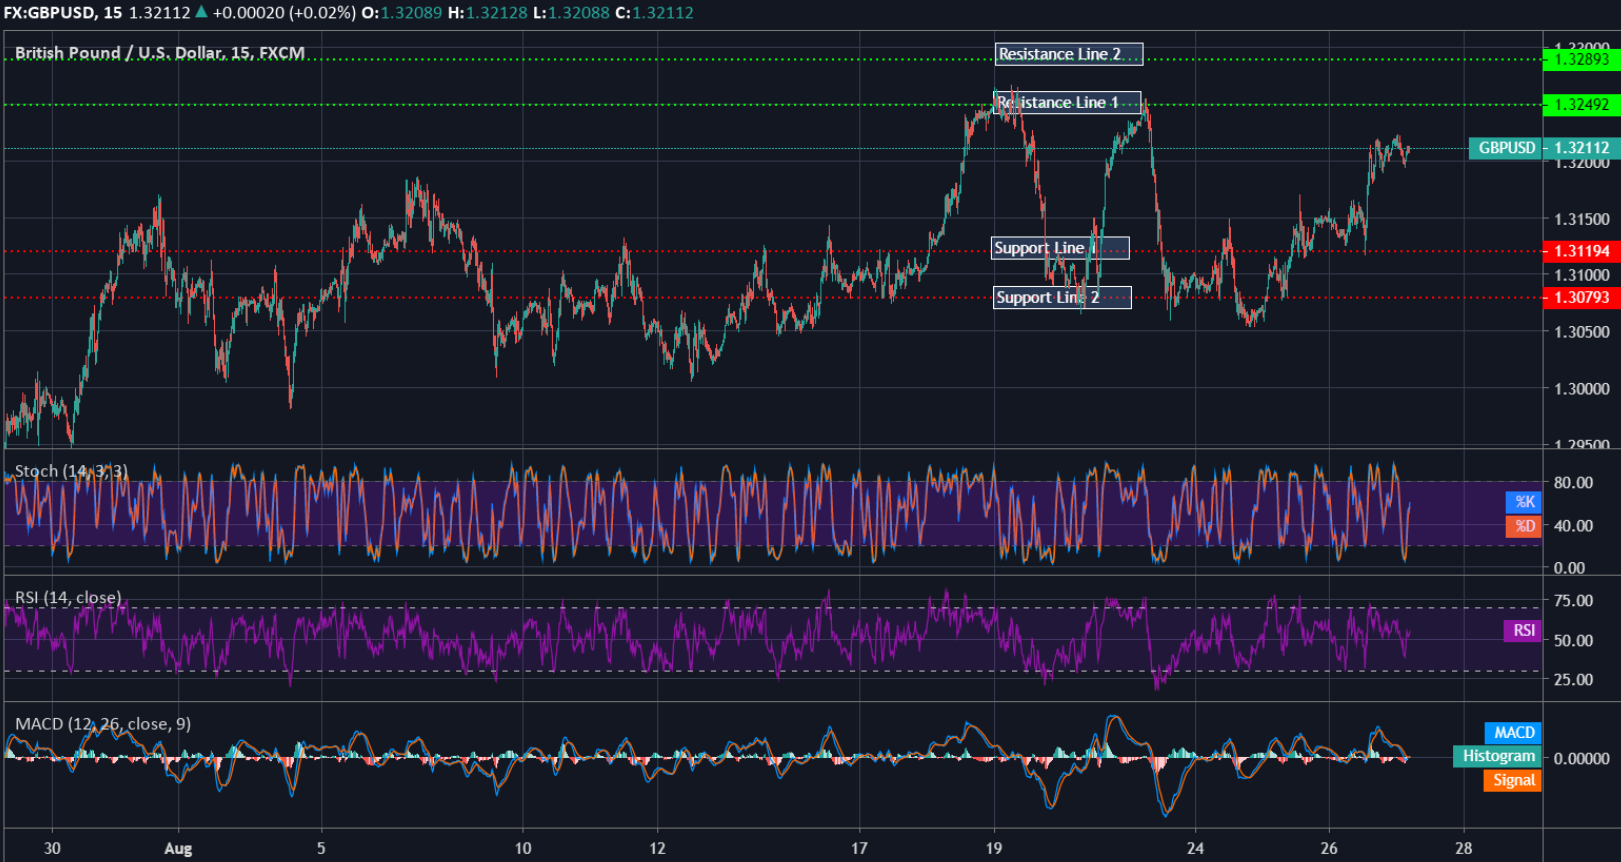Click the 80.00 level on Stoch scale
The height and width of the screenshot is (862, 1621).
point(1573,482)
